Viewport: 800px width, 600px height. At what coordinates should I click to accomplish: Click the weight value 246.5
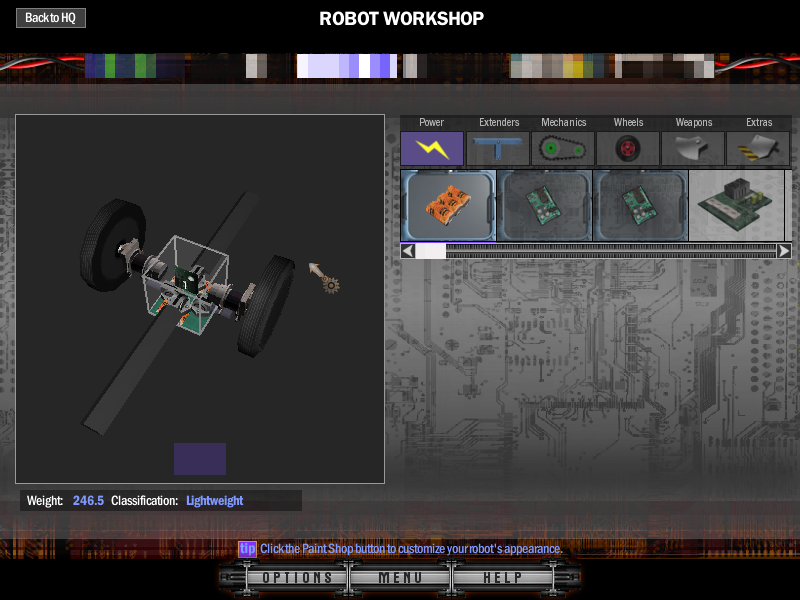click(88, 501)
